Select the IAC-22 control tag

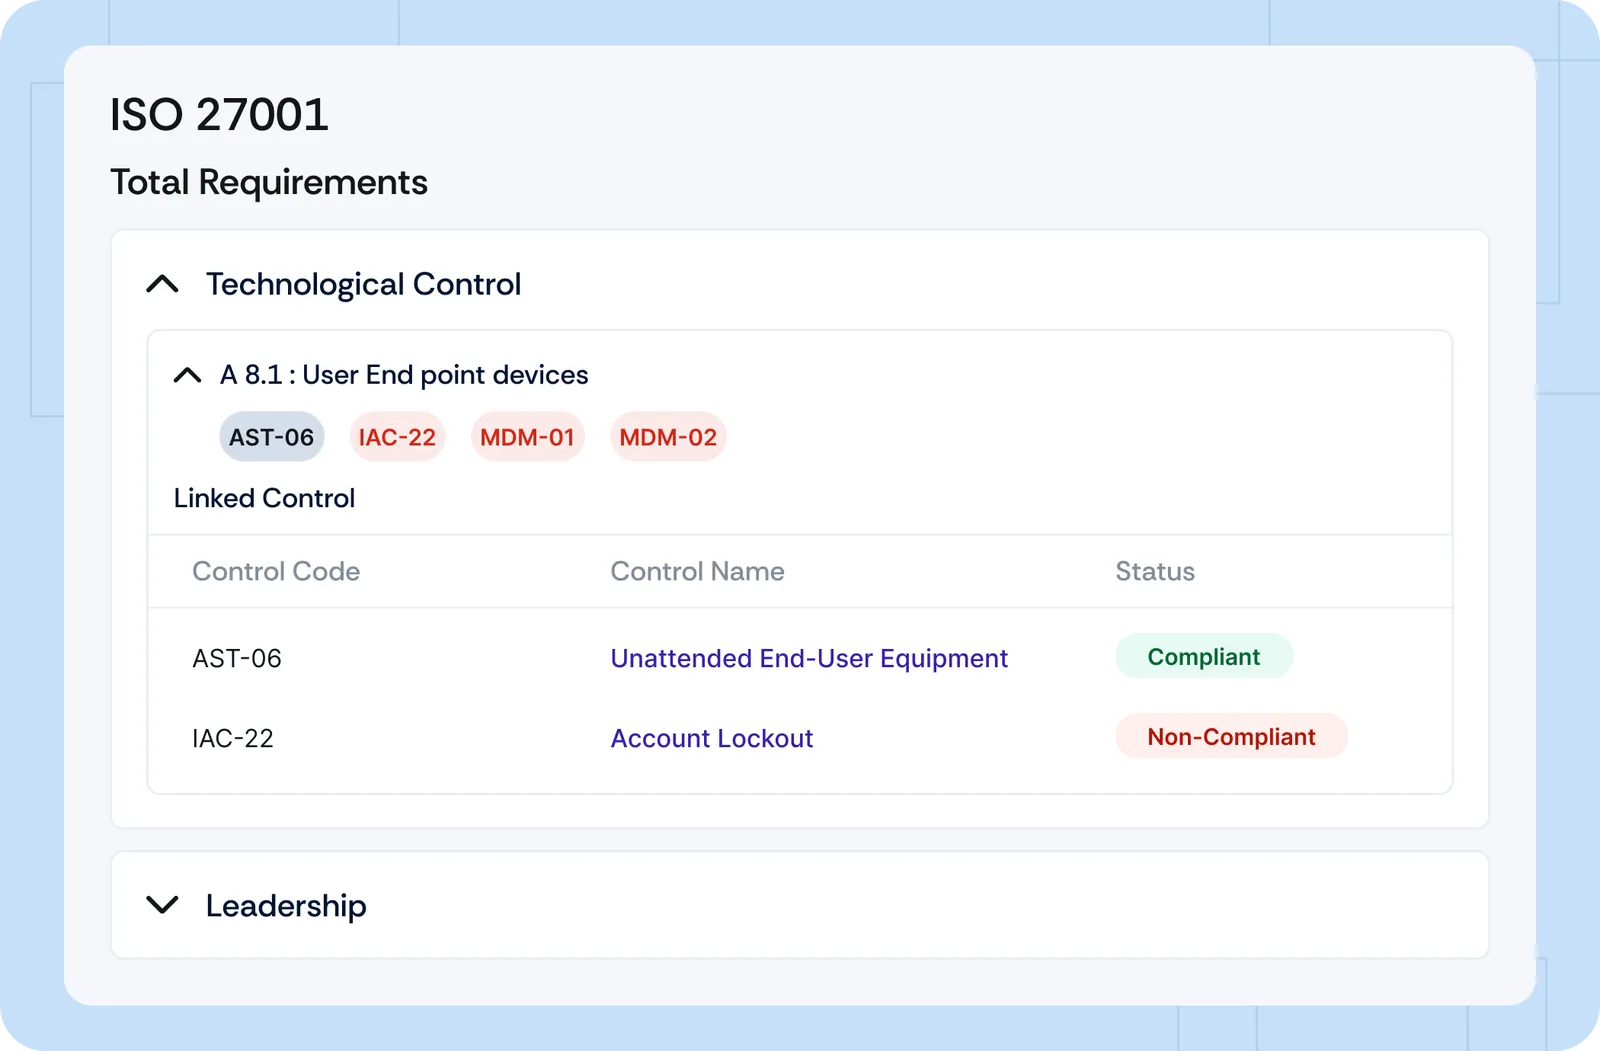coord(397,437)
